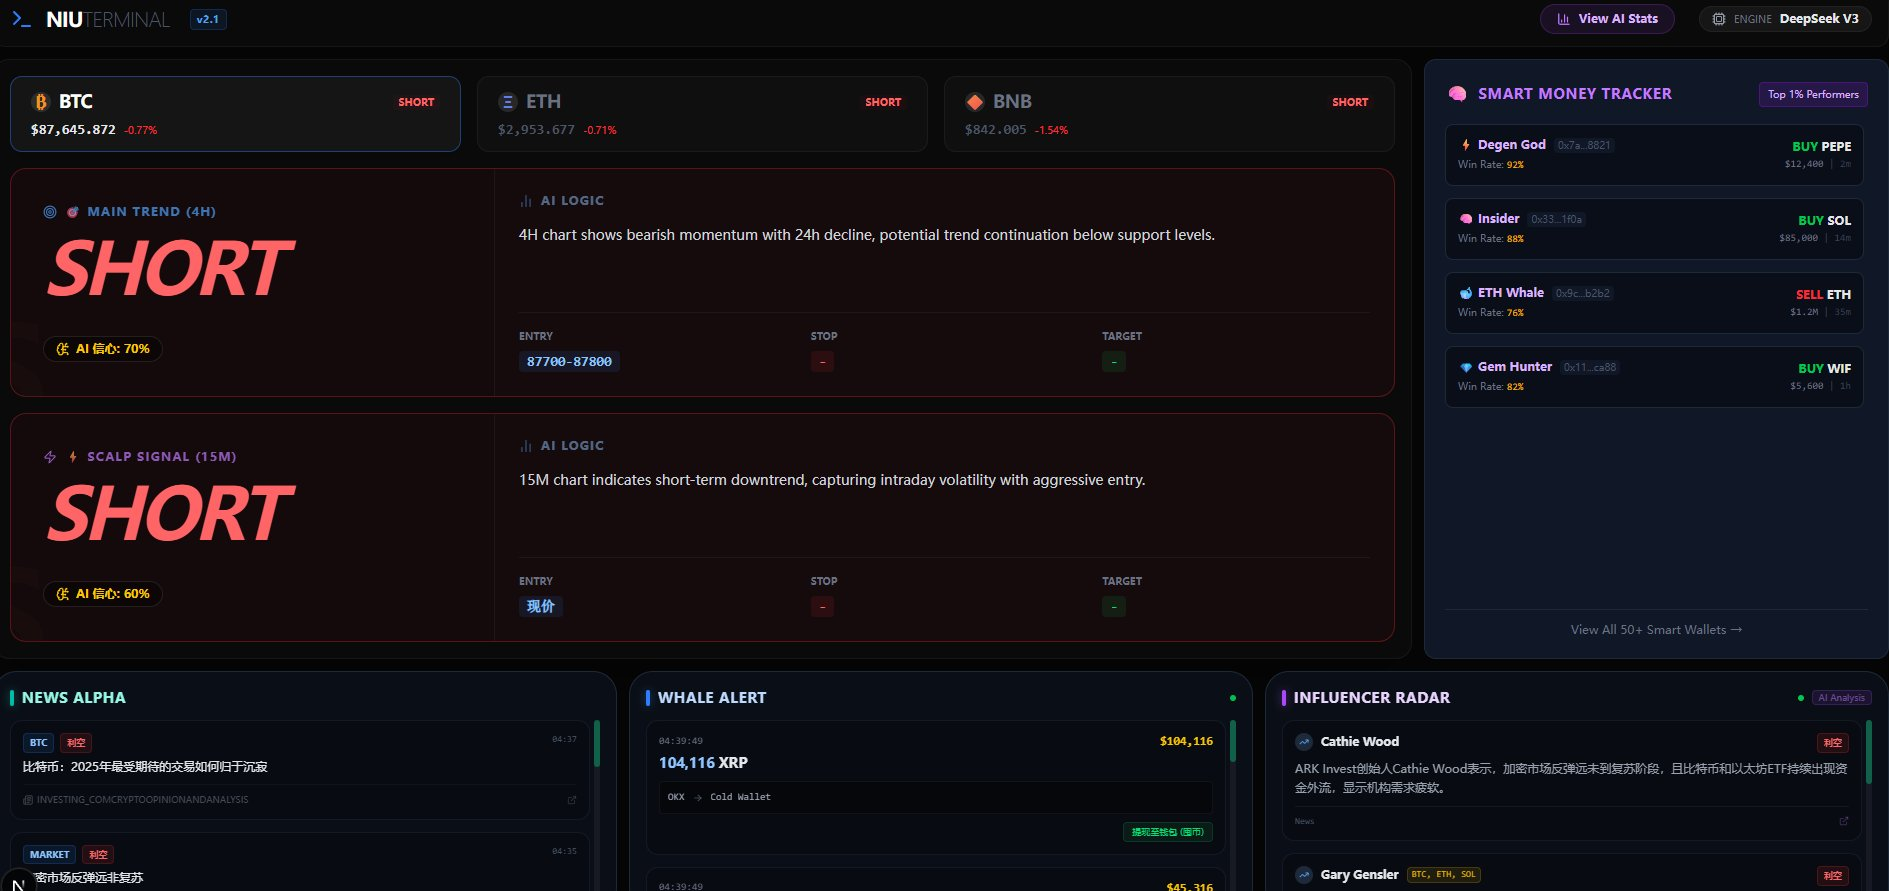Click the trend icon beside Gary Gensler

point(1304,875)
